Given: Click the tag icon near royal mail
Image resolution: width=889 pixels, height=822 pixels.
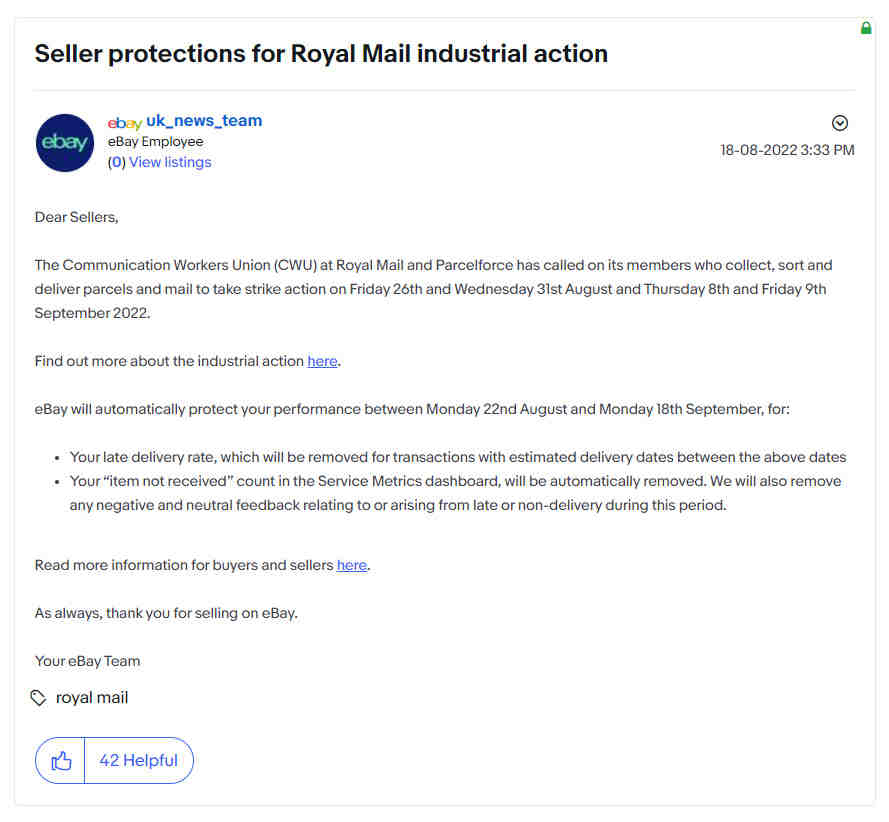Looking at the screenshot, I should pyautogui.click(x=38, y=698).
